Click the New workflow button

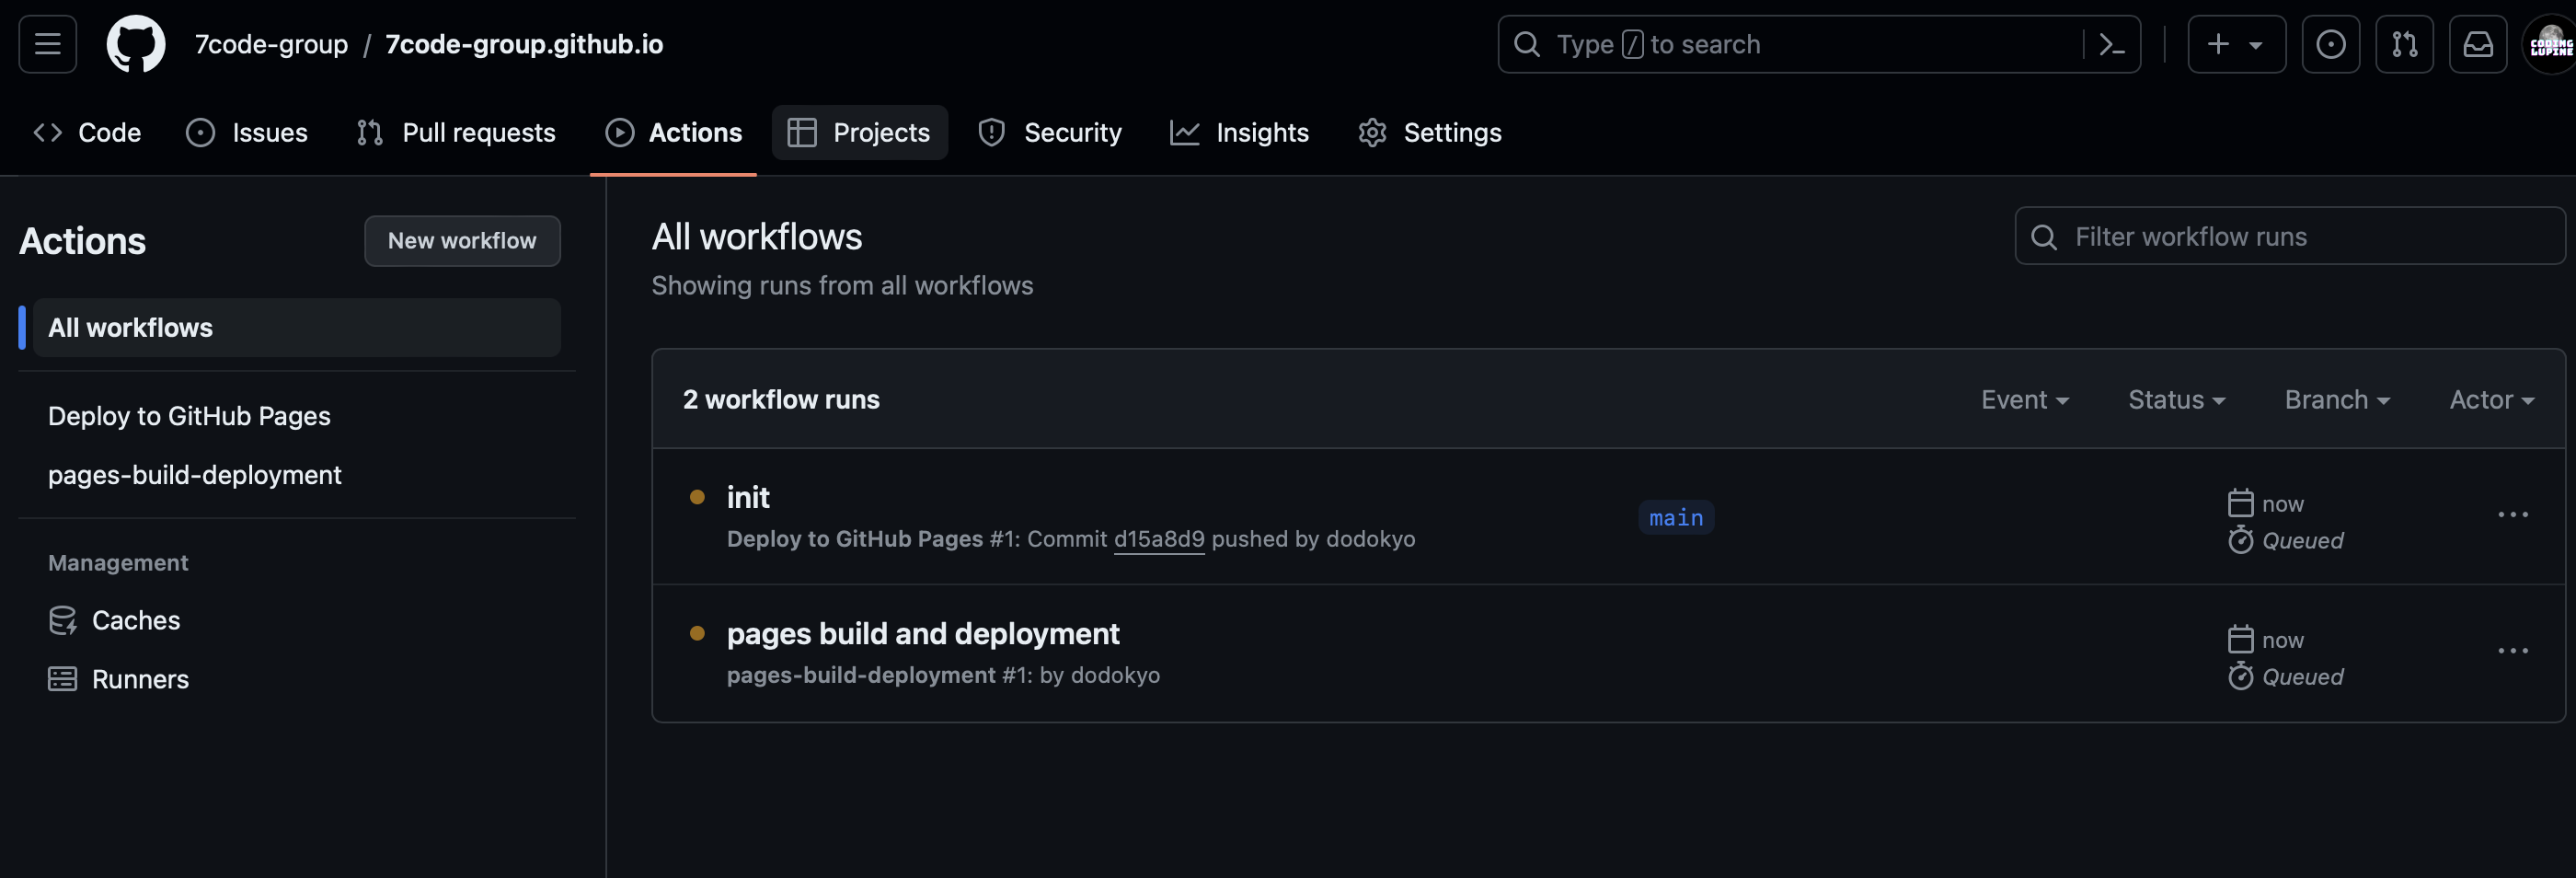462,241
